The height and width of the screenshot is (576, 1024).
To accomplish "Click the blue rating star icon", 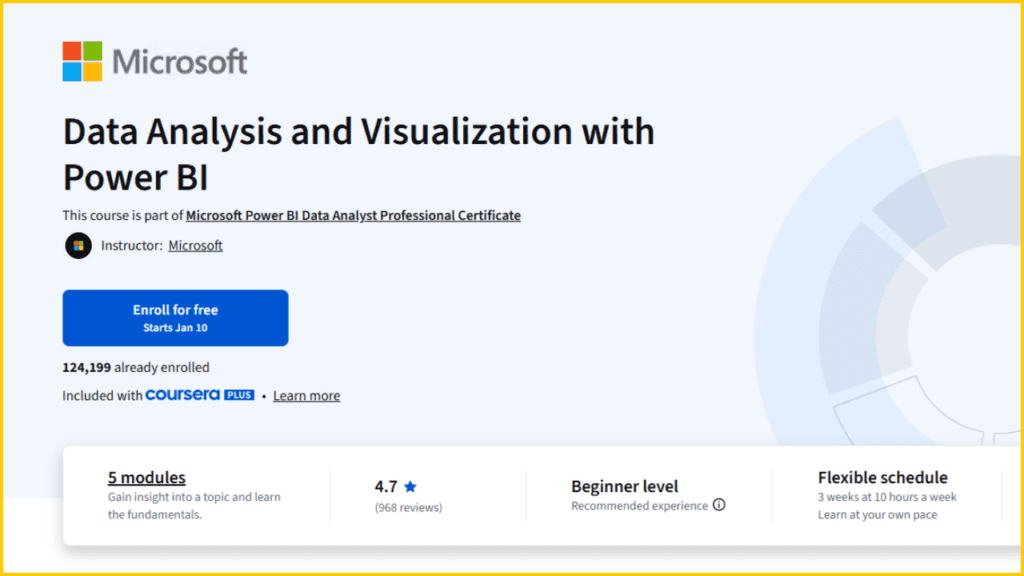I will pos(410,487).
